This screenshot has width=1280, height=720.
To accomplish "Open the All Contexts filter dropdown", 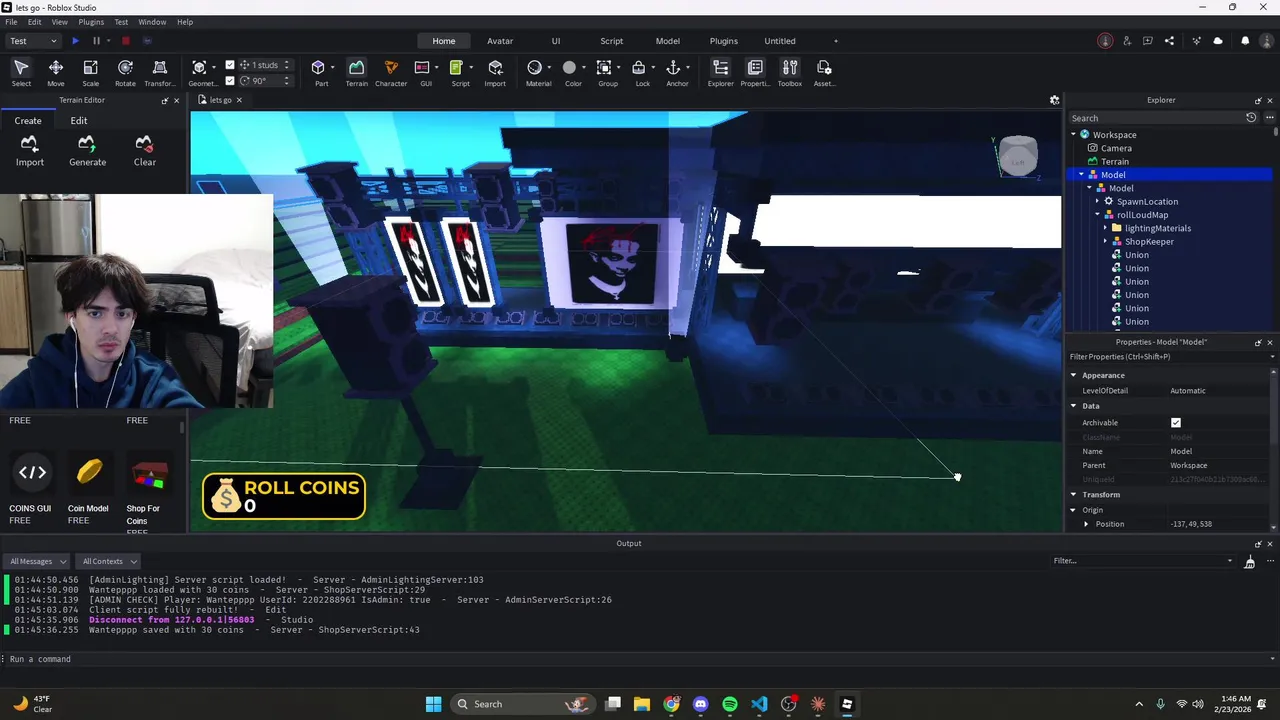I will [x=109, y=561].
